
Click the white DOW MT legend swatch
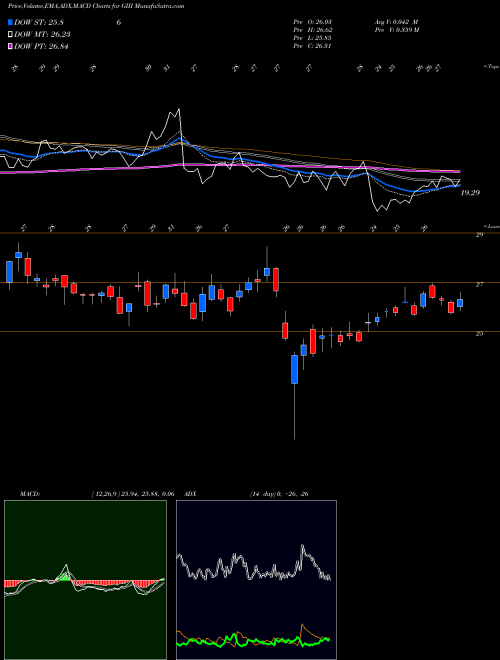point(10,35)
